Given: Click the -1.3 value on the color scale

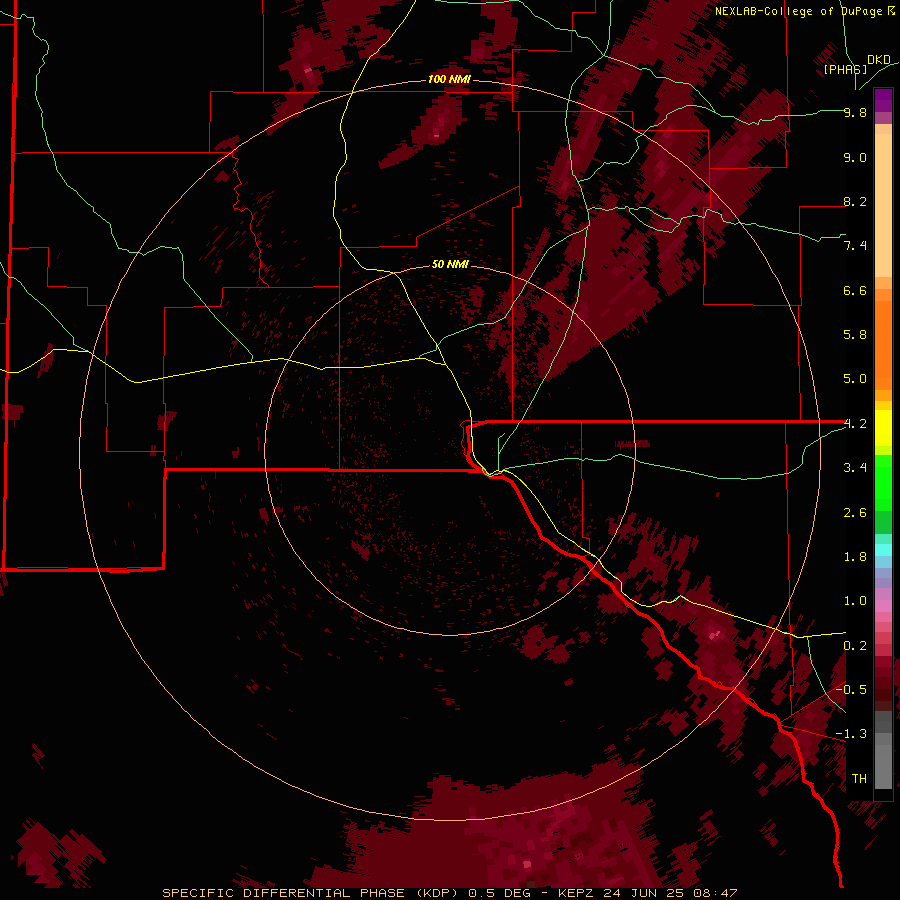Looking at the screenshot, I should tap(851, 734).
